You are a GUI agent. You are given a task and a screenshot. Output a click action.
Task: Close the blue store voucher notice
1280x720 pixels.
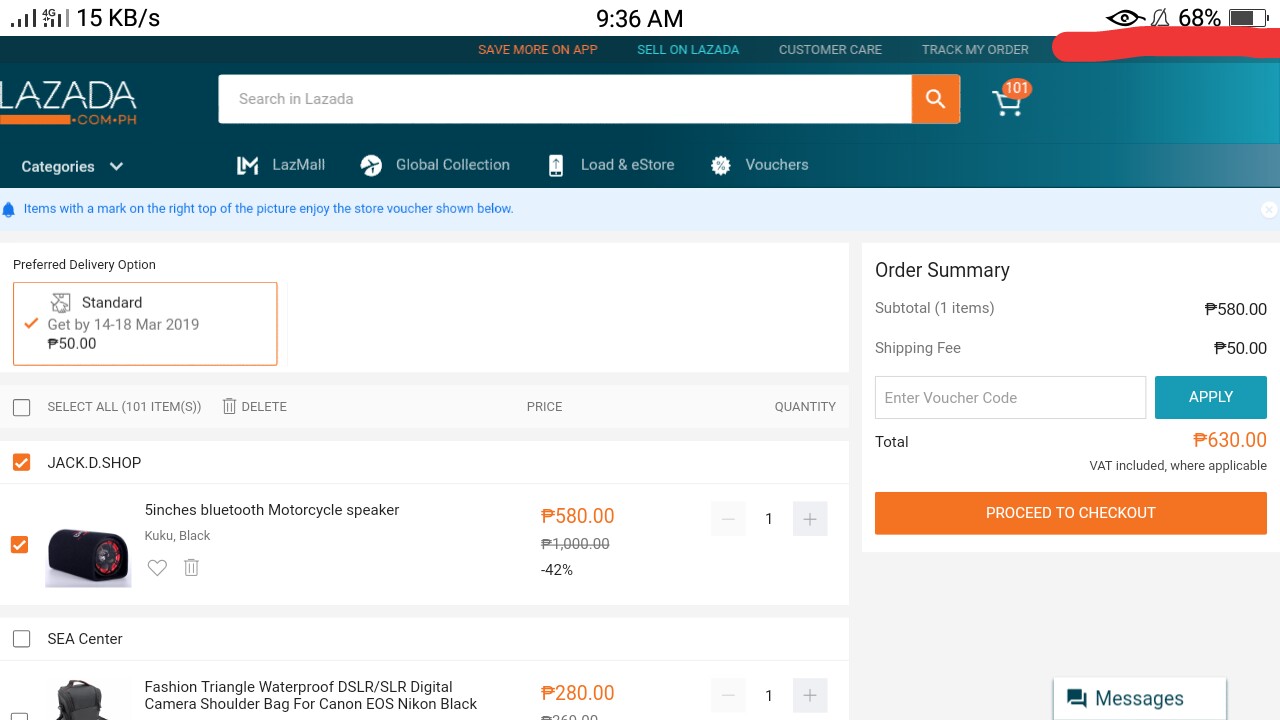(1268, 210)
